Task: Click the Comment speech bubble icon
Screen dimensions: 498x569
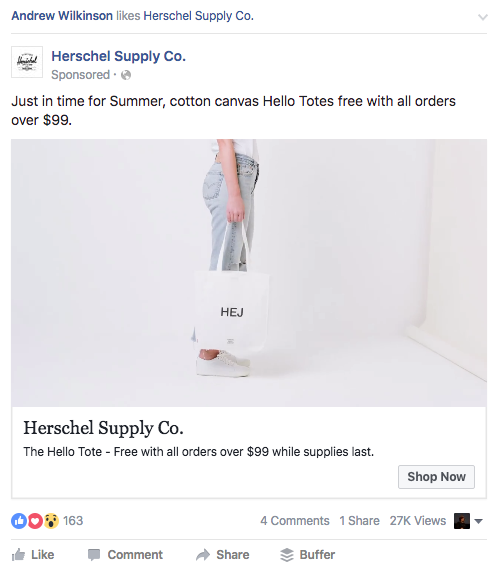Action: coord(94,554)
